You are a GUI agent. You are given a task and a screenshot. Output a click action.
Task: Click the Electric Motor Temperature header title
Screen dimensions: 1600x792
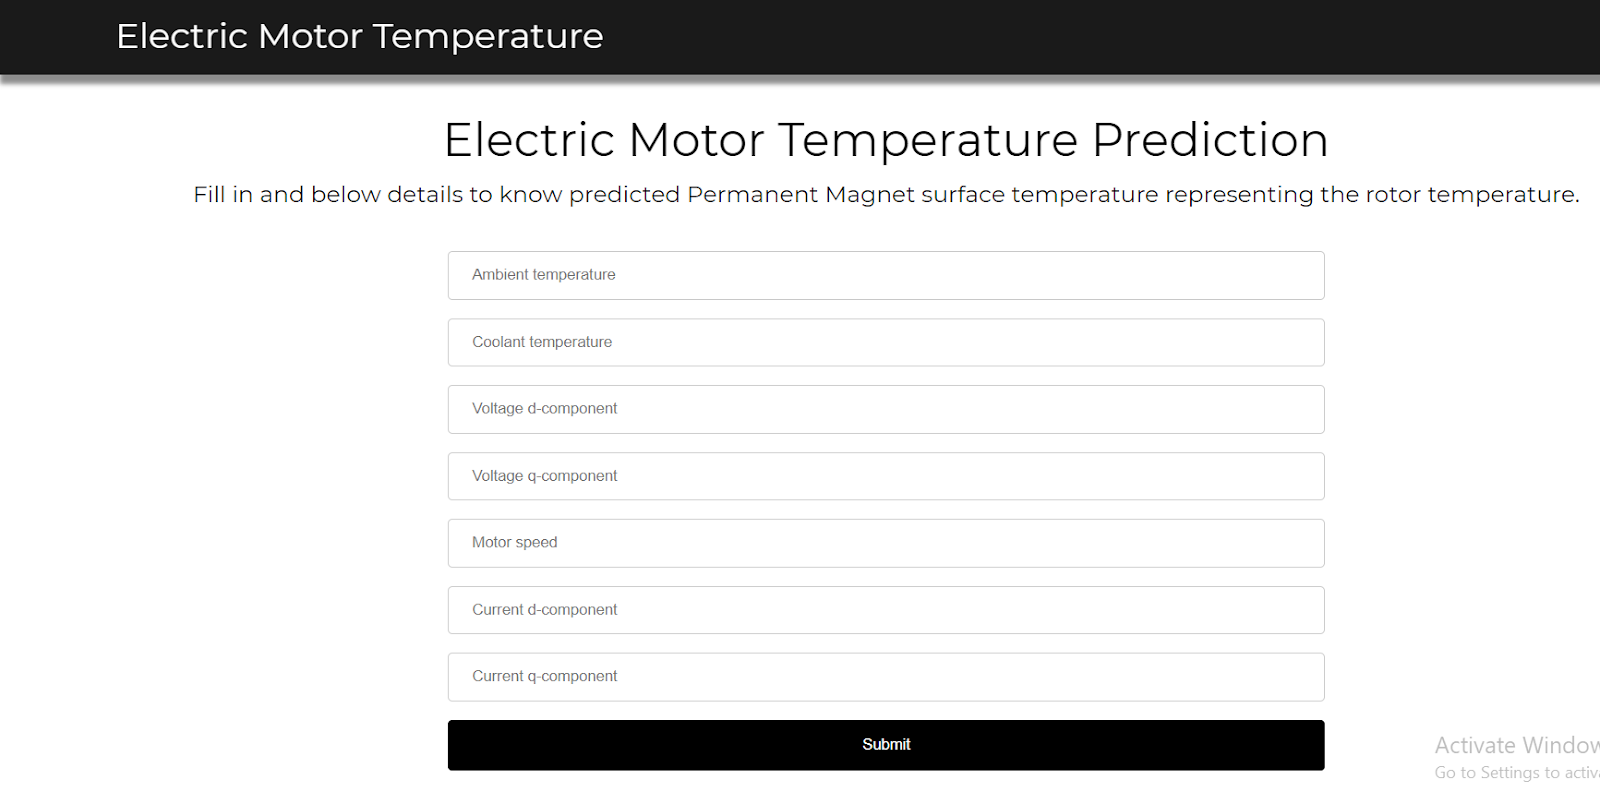360,36
